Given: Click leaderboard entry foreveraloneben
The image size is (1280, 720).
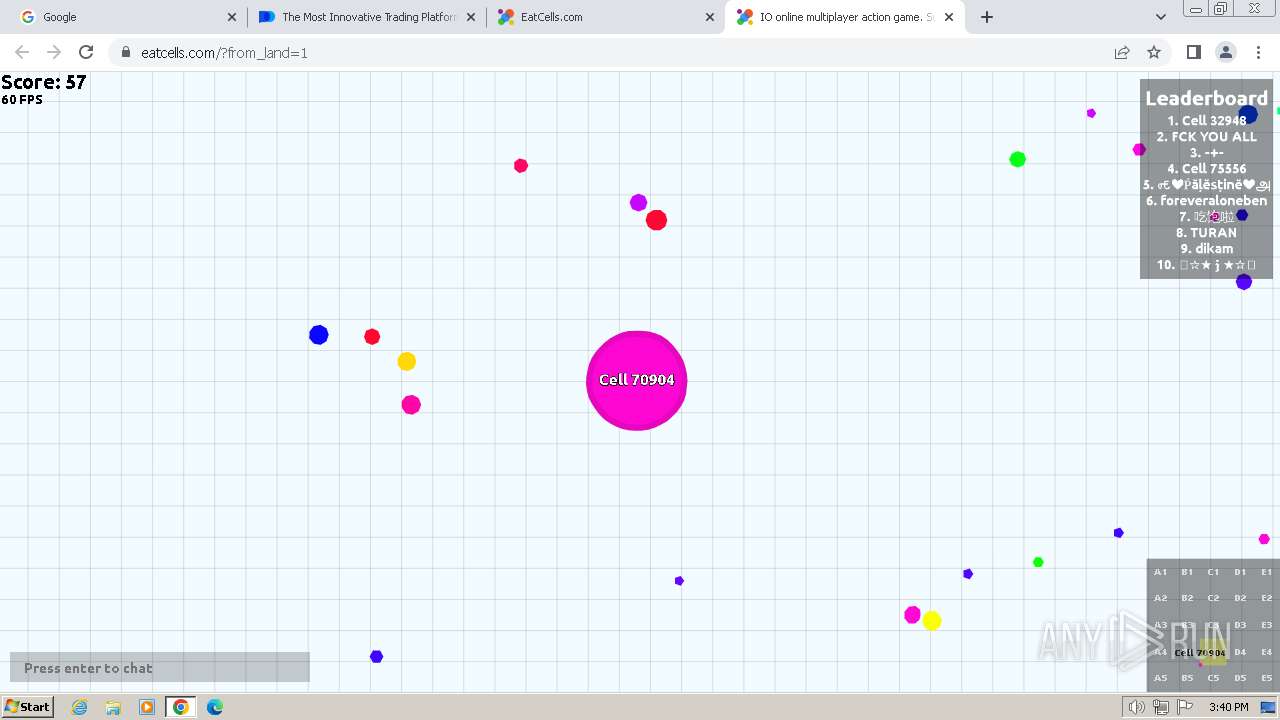Looking at the screenshot, I should coord(1206,201).
